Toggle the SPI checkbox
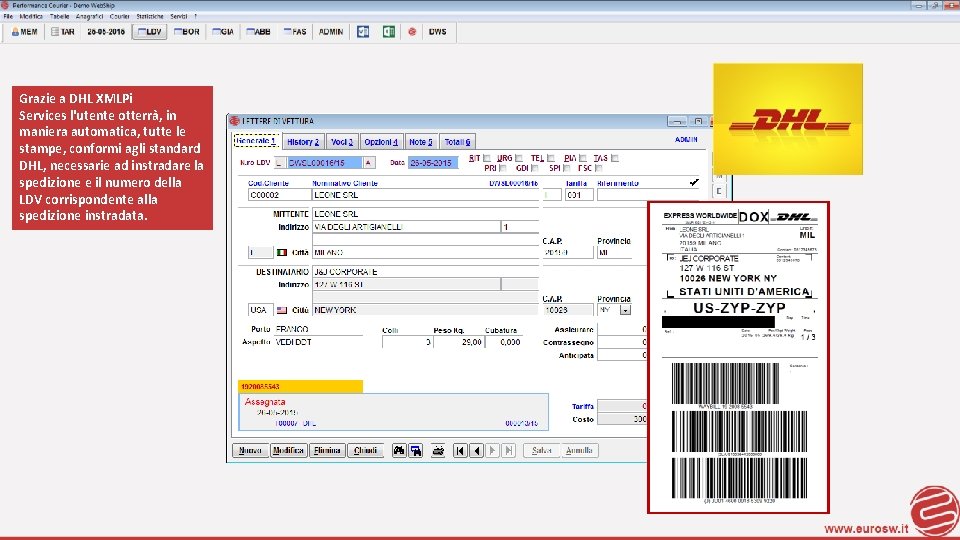Image resolution: width=960 pixels, height=540 pixels. pyautogui.click(x=566, y=168)
